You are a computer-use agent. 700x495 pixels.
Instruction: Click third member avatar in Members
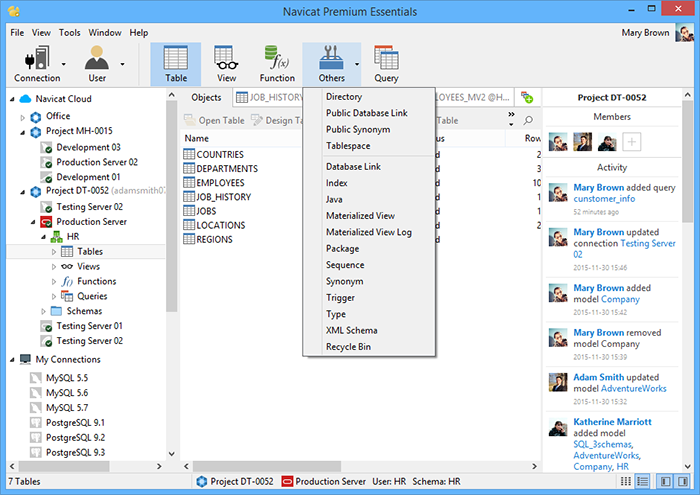[607, 142]
